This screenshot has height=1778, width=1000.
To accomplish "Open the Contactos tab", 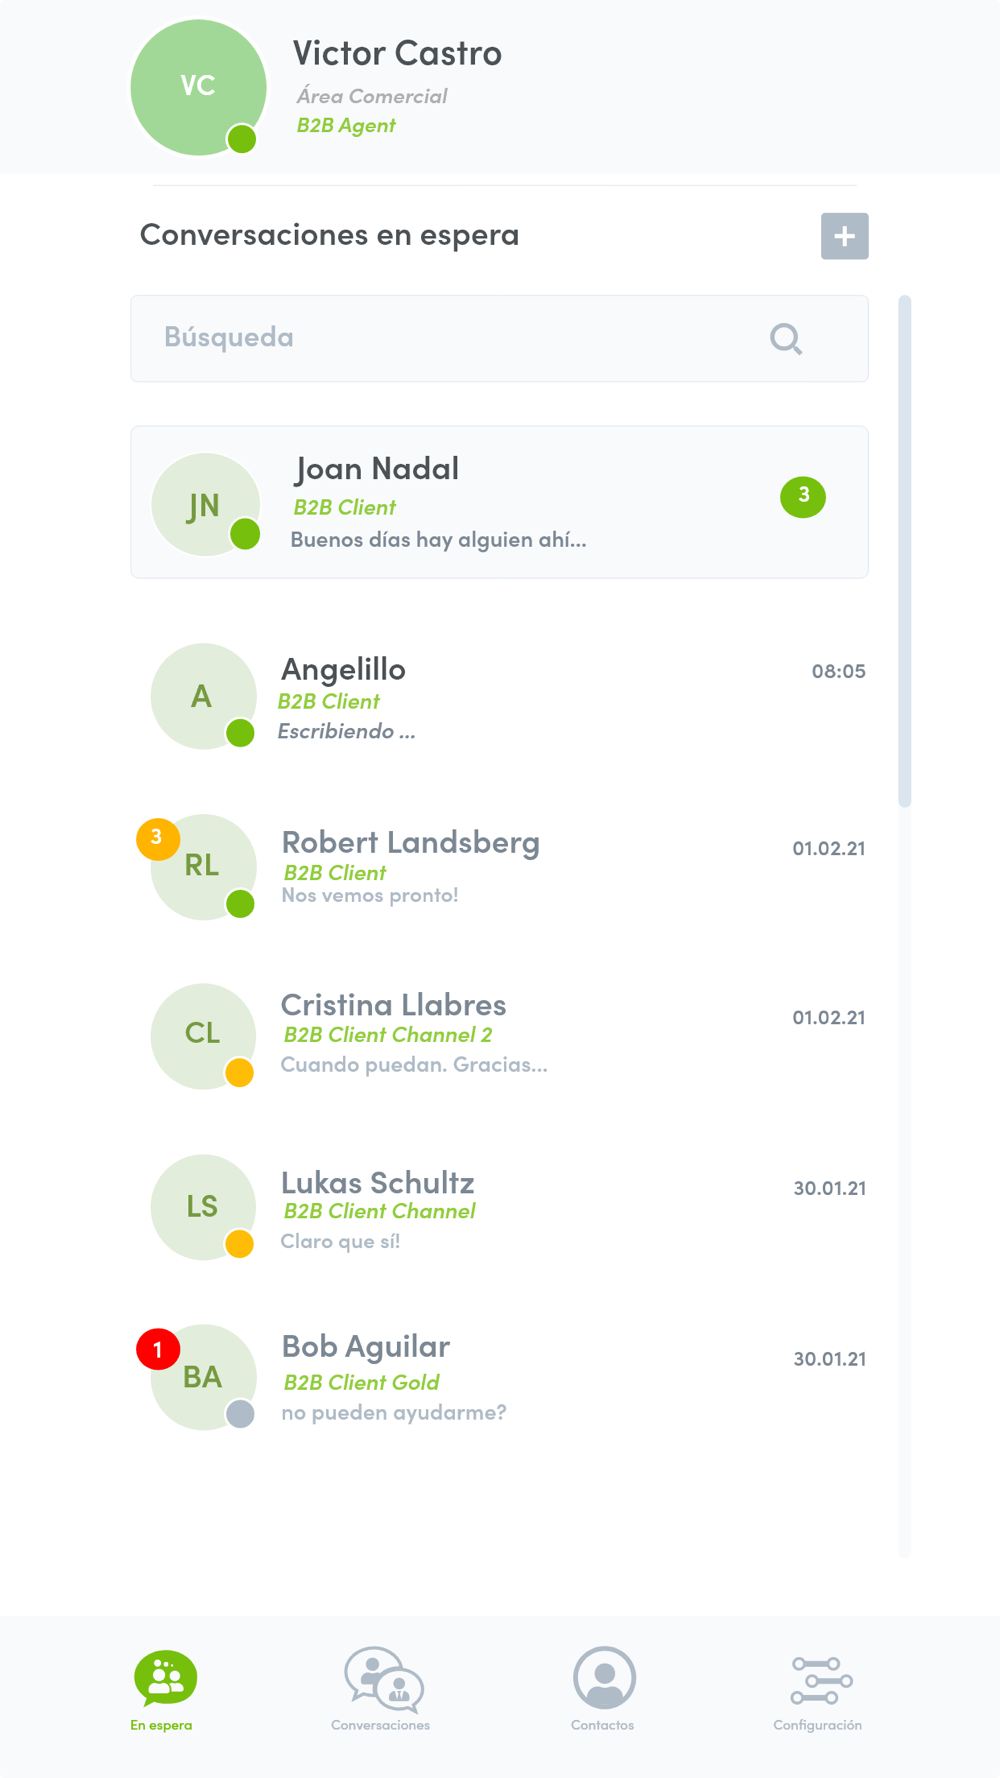I will click(603, 1690).
